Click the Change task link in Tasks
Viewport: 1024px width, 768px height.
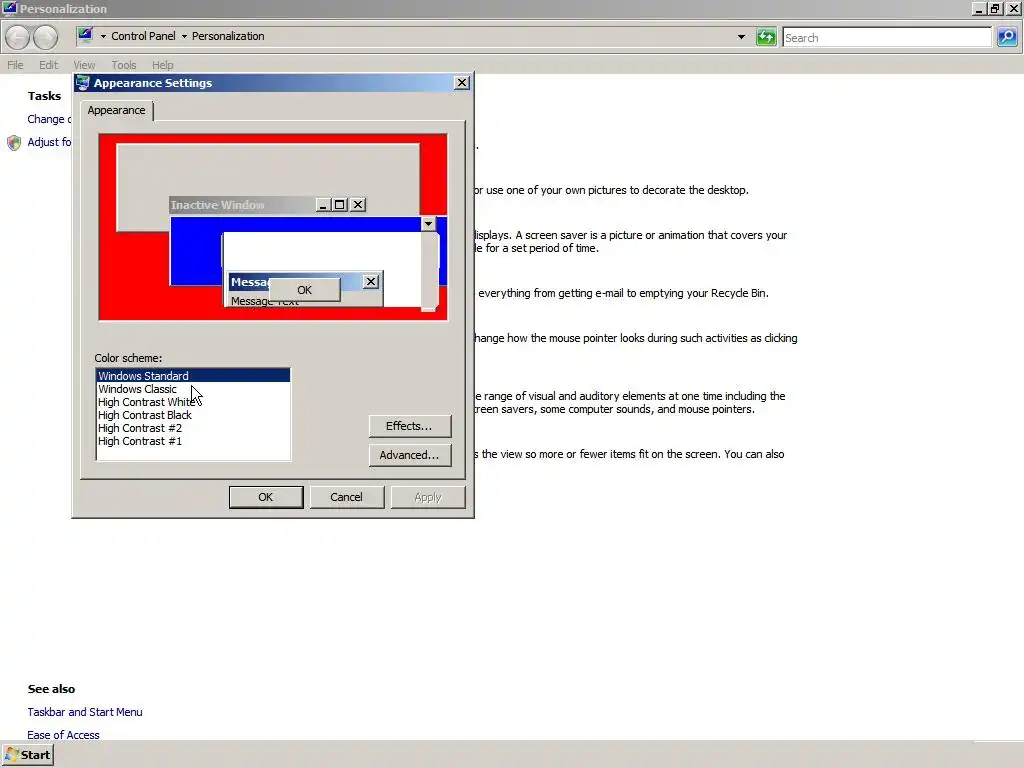click(49, 119)
